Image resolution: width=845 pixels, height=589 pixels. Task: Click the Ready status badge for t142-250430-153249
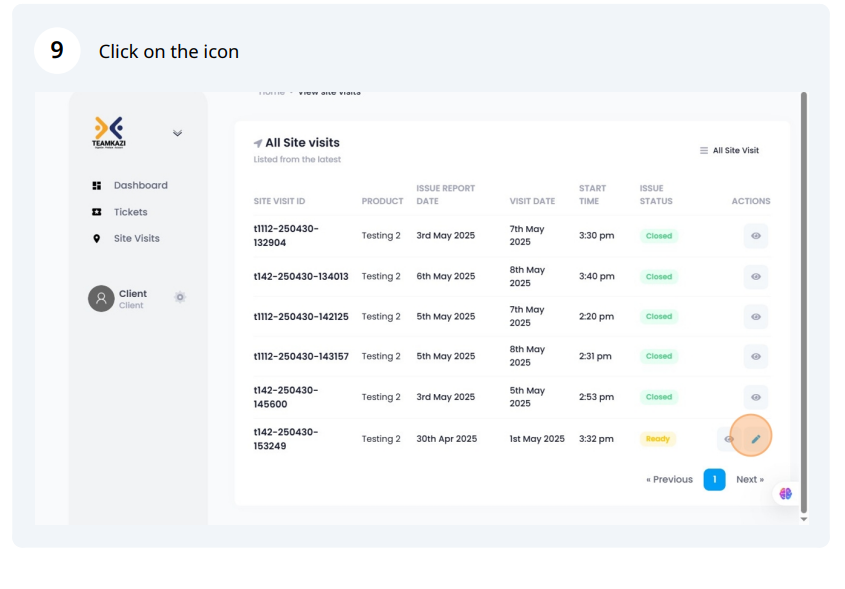point(658,439)
